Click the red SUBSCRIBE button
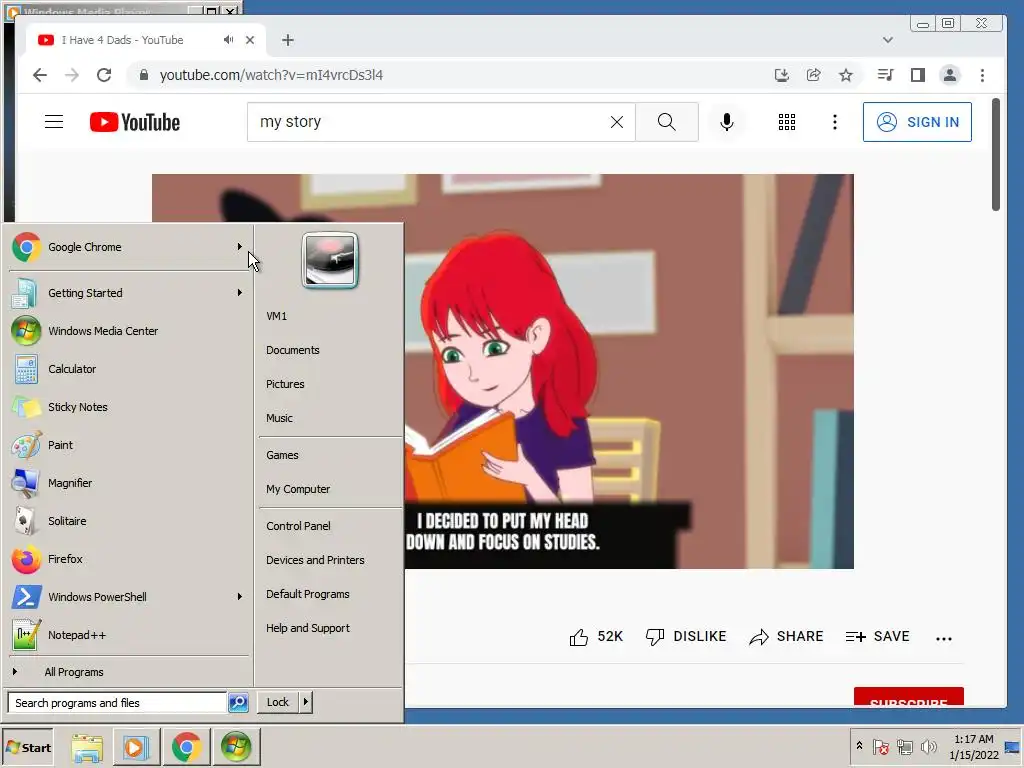Viewport: 1024px width, 768px height. 908,697
